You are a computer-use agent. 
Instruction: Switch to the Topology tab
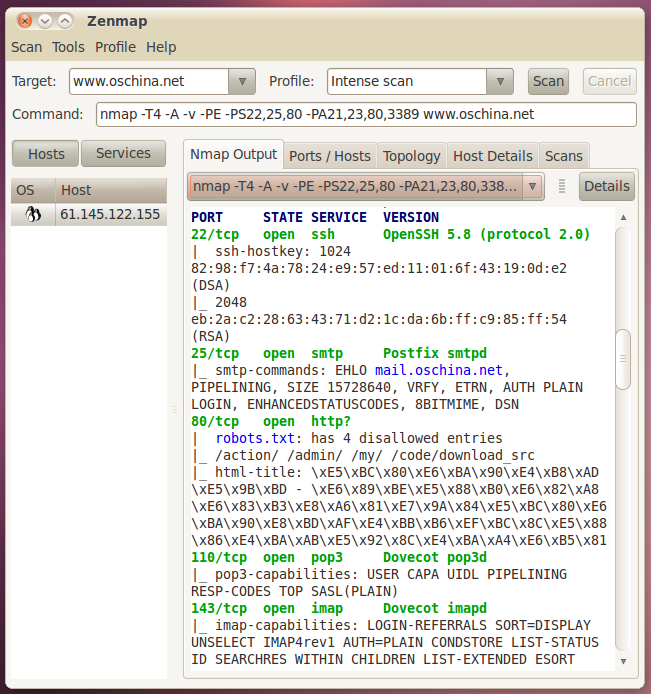(x=412, y=156)
